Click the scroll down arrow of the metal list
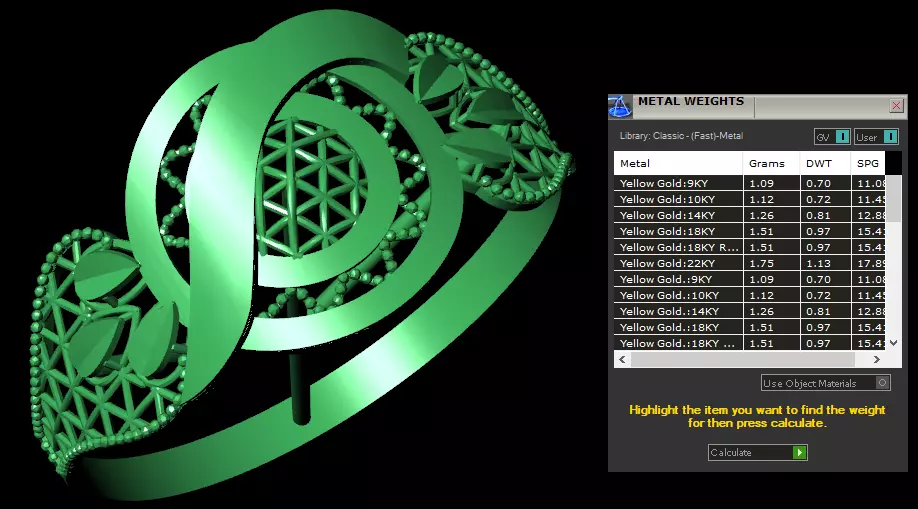Viewport: 918px width, 509px height. pos(893,343)
